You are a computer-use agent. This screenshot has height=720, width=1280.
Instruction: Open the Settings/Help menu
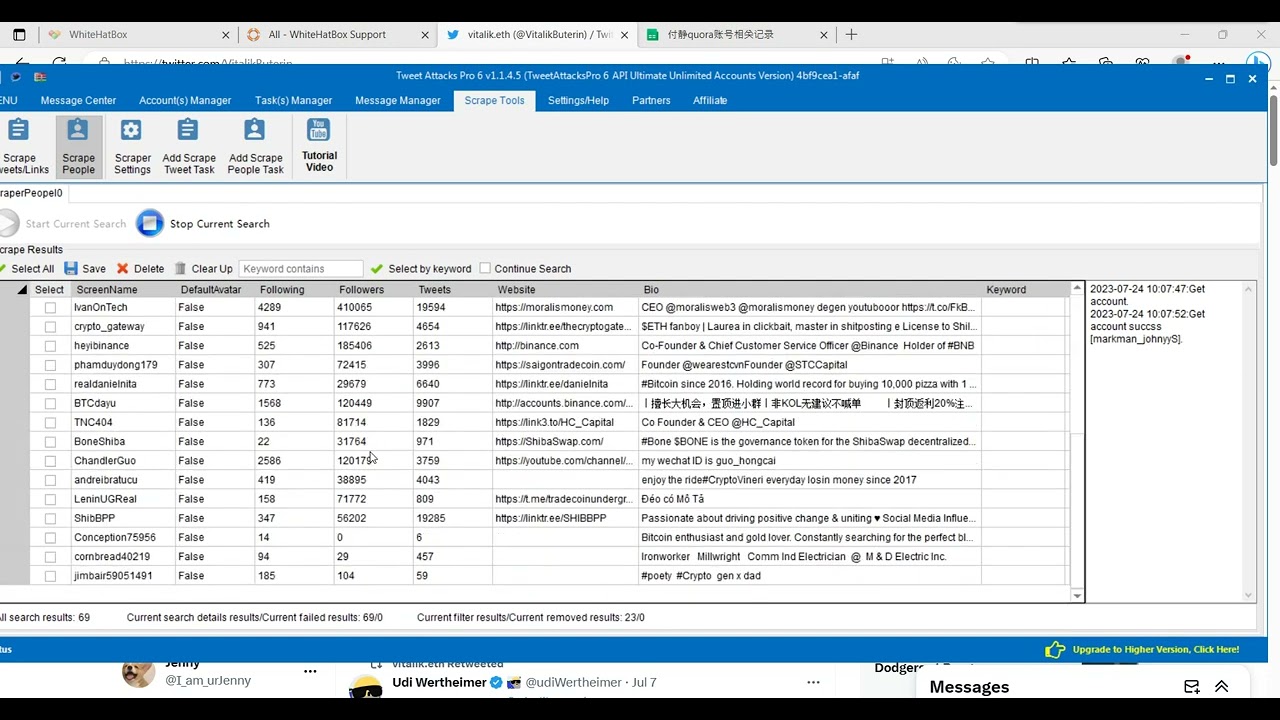pos(578,100)
